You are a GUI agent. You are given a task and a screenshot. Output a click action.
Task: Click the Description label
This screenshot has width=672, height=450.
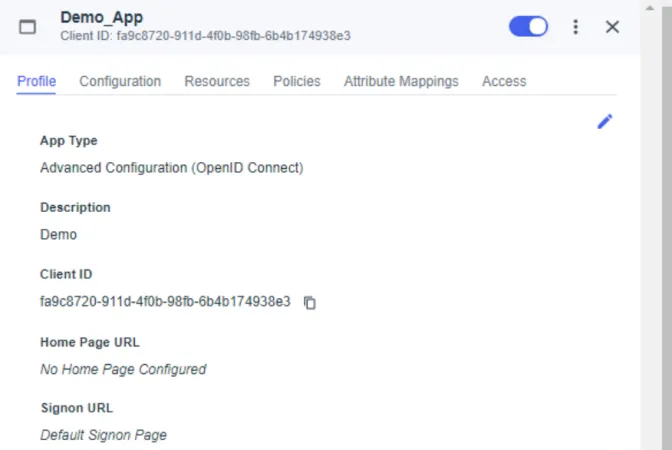point(75,207)
